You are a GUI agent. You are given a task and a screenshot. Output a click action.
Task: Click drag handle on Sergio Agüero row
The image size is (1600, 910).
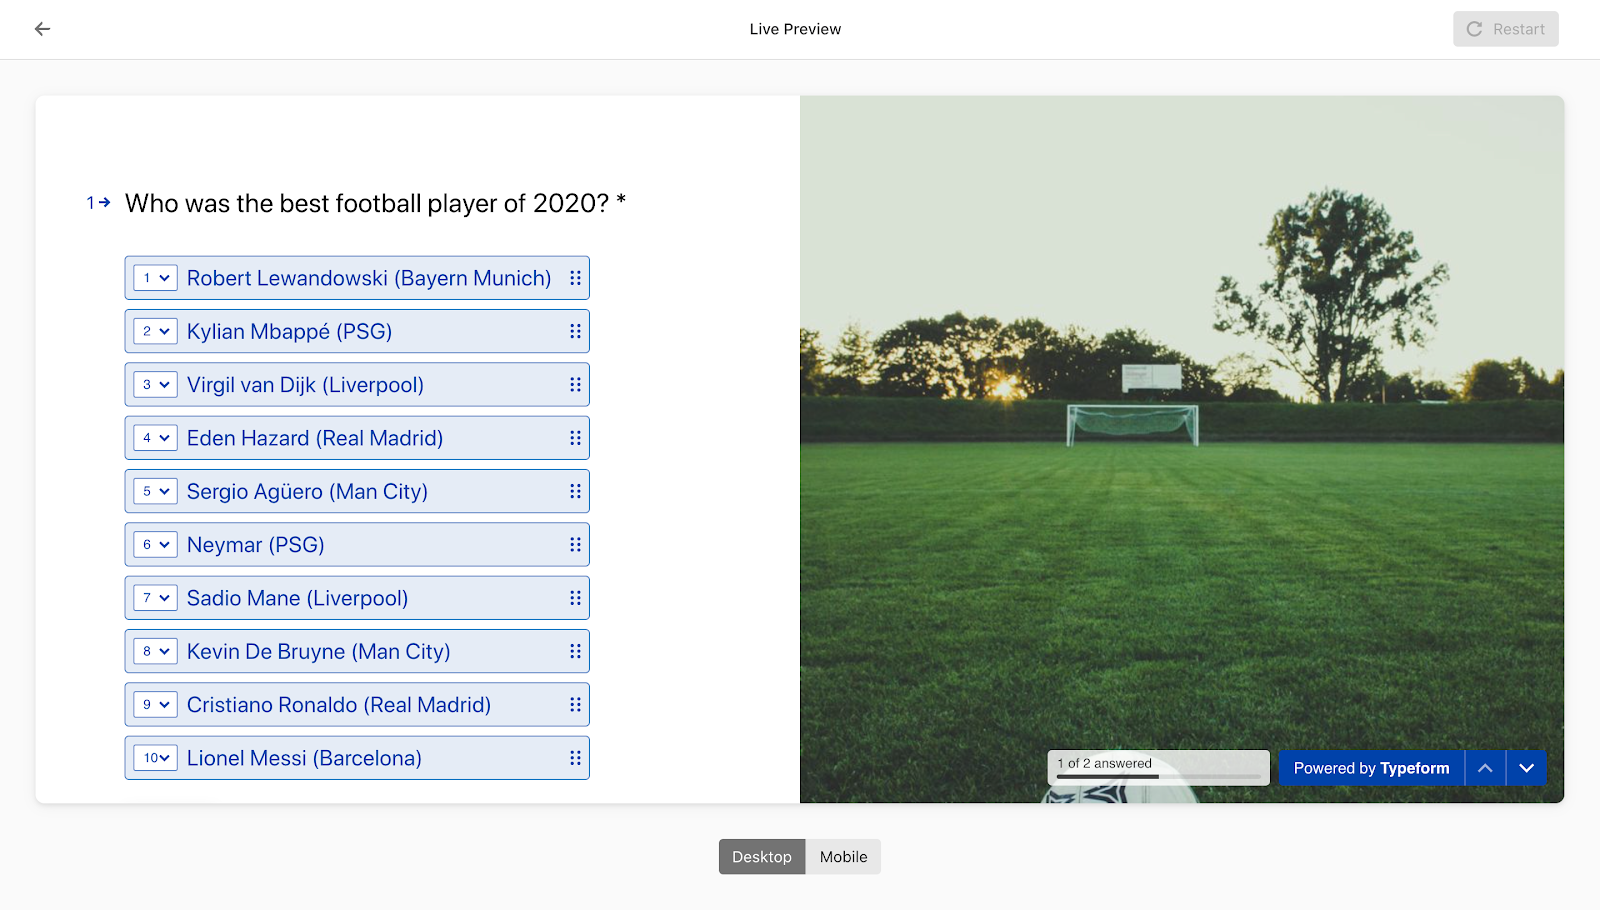tap(575, 491)
